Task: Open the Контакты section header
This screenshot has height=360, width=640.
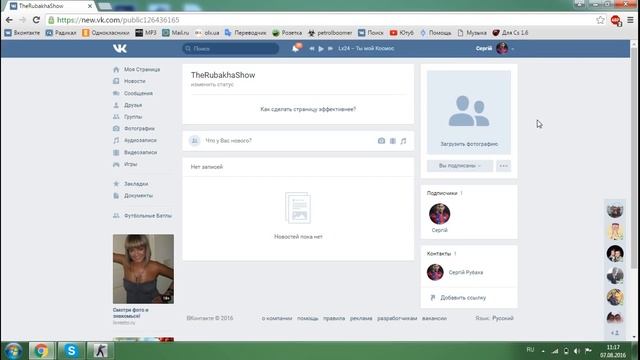Action: pyautogui.click(x=439, y=254)
